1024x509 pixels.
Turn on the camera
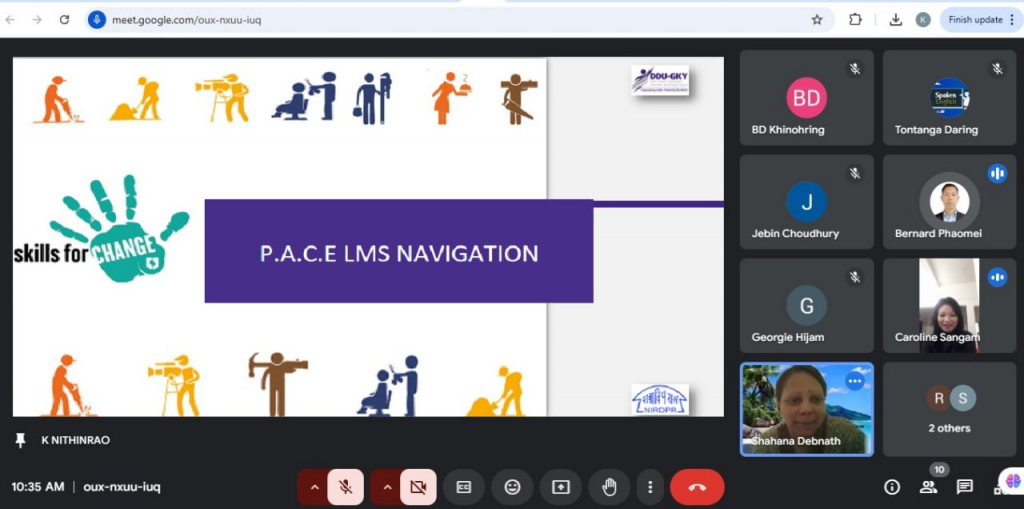tap(418, 487)
